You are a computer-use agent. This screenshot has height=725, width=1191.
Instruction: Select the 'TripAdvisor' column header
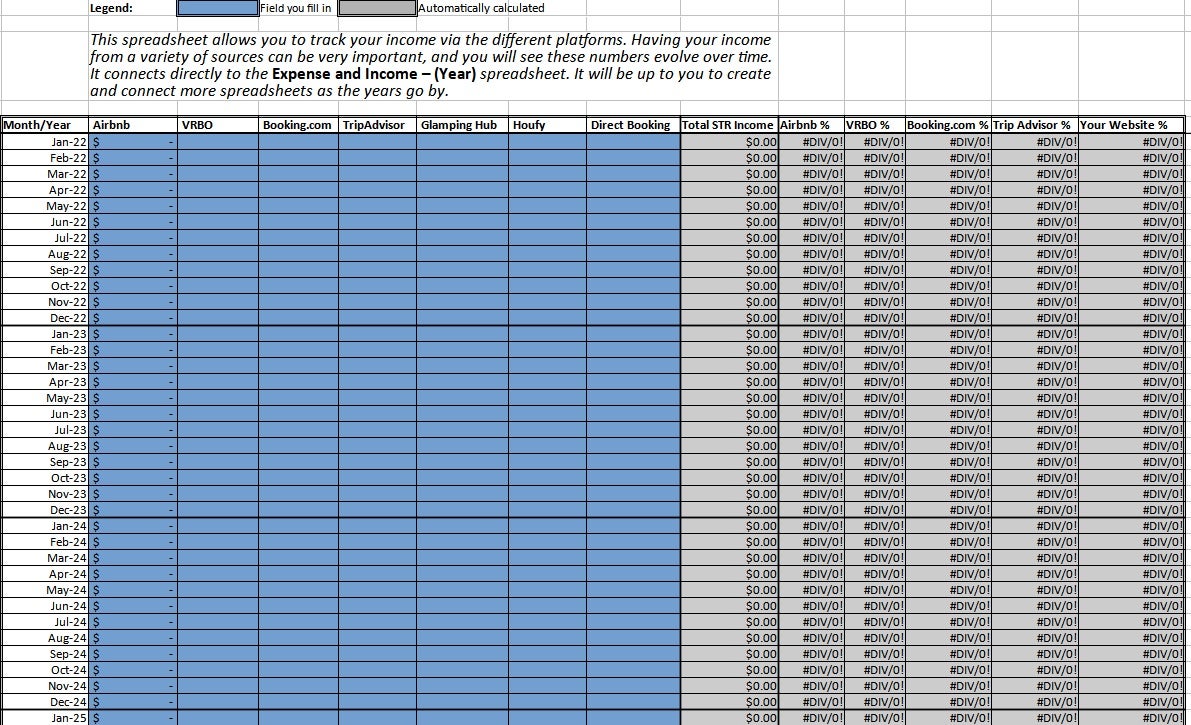coord(378,125)
